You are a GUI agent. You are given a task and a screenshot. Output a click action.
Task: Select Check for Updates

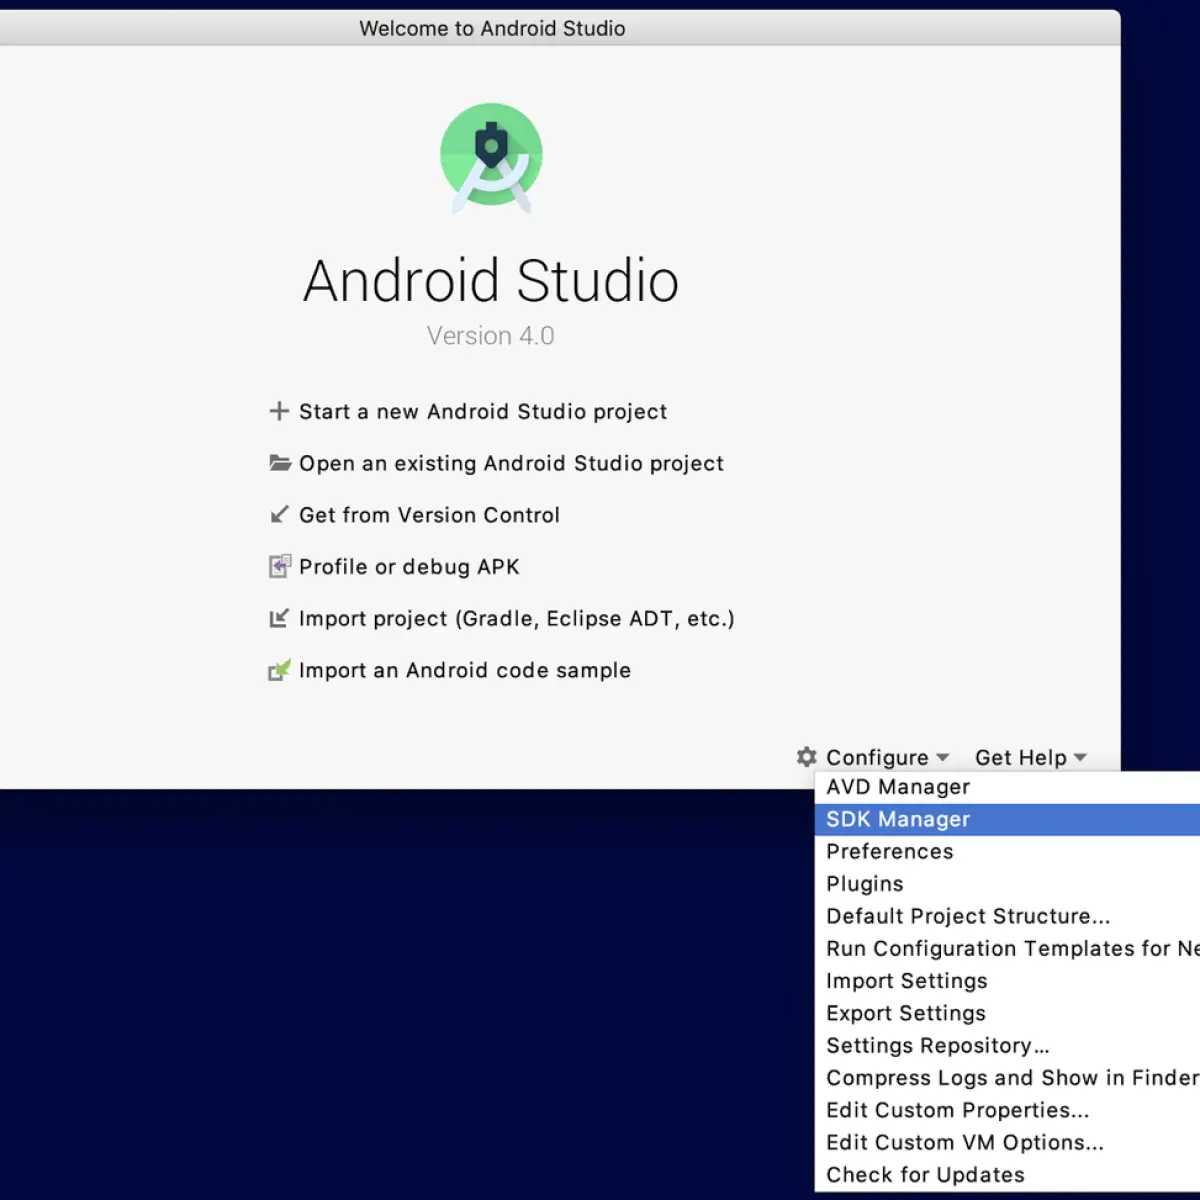(x=1007, y=1175)
